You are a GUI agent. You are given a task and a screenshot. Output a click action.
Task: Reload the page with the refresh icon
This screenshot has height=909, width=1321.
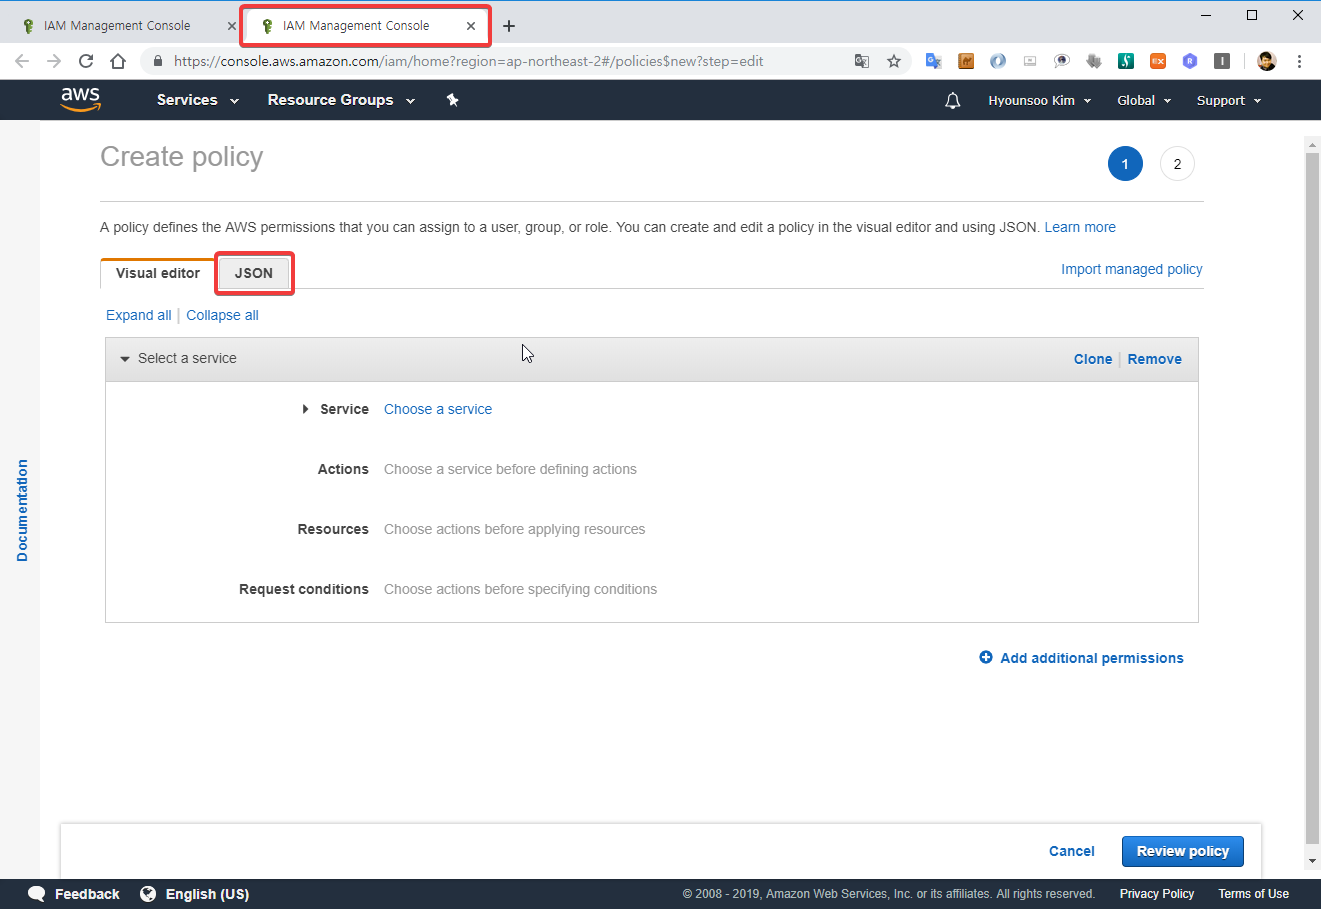point(86,61)
